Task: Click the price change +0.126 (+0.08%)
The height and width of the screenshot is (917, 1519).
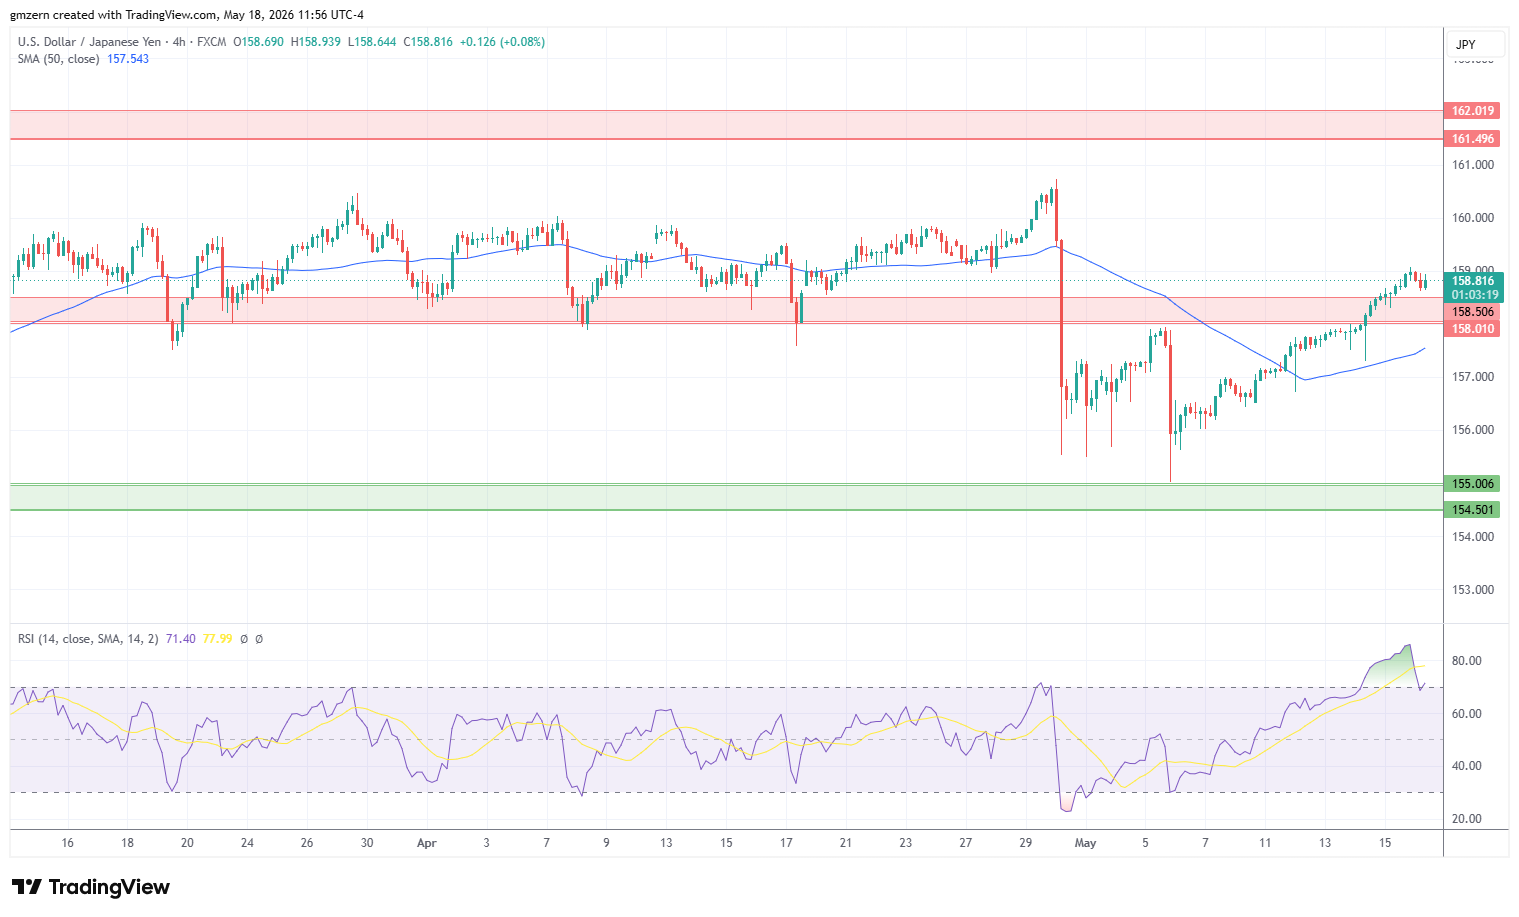Action: pyautogui.click(x=503, y=42)
